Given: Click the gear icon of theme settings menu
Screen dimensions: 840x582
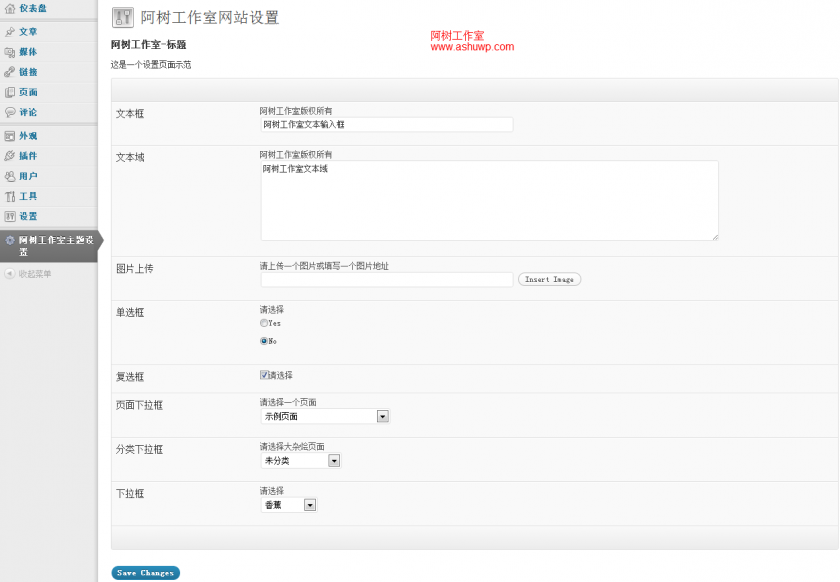Looking at the screenshot, I should [x=10, y=240].
